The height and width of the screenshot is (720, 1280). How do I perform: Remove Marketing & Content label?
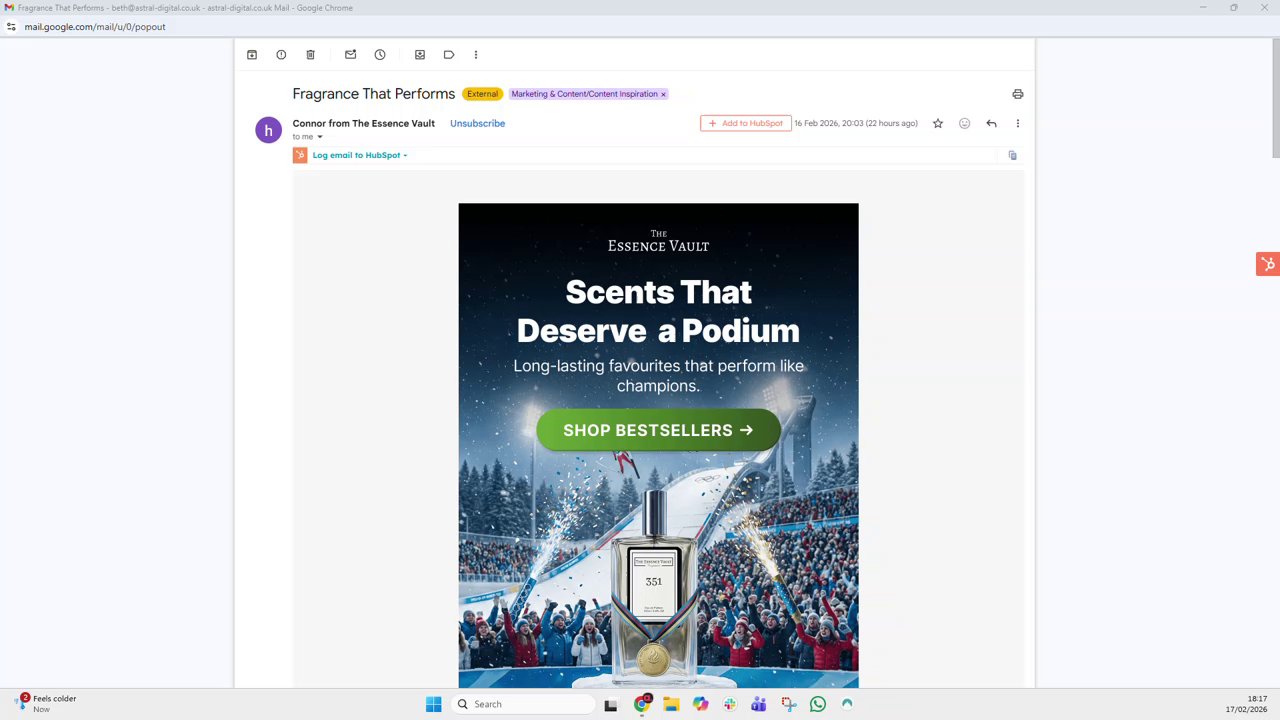[x=663, y=95]
